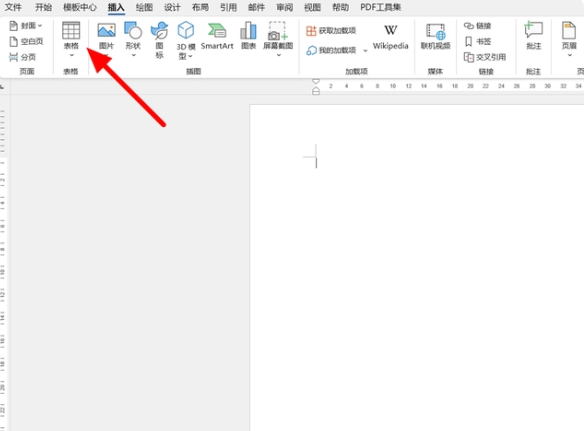Insert 联机视频 online video
Viewport: 584px width, 431px height.
pyautogui.click(x=435, y=37)
